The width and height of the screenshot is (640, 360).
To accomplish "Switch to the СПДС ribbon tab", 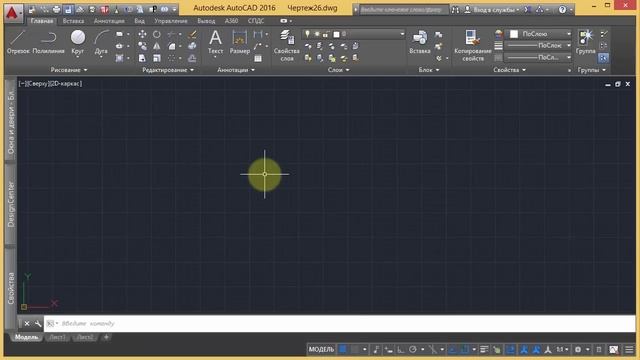I will (256, 21).
